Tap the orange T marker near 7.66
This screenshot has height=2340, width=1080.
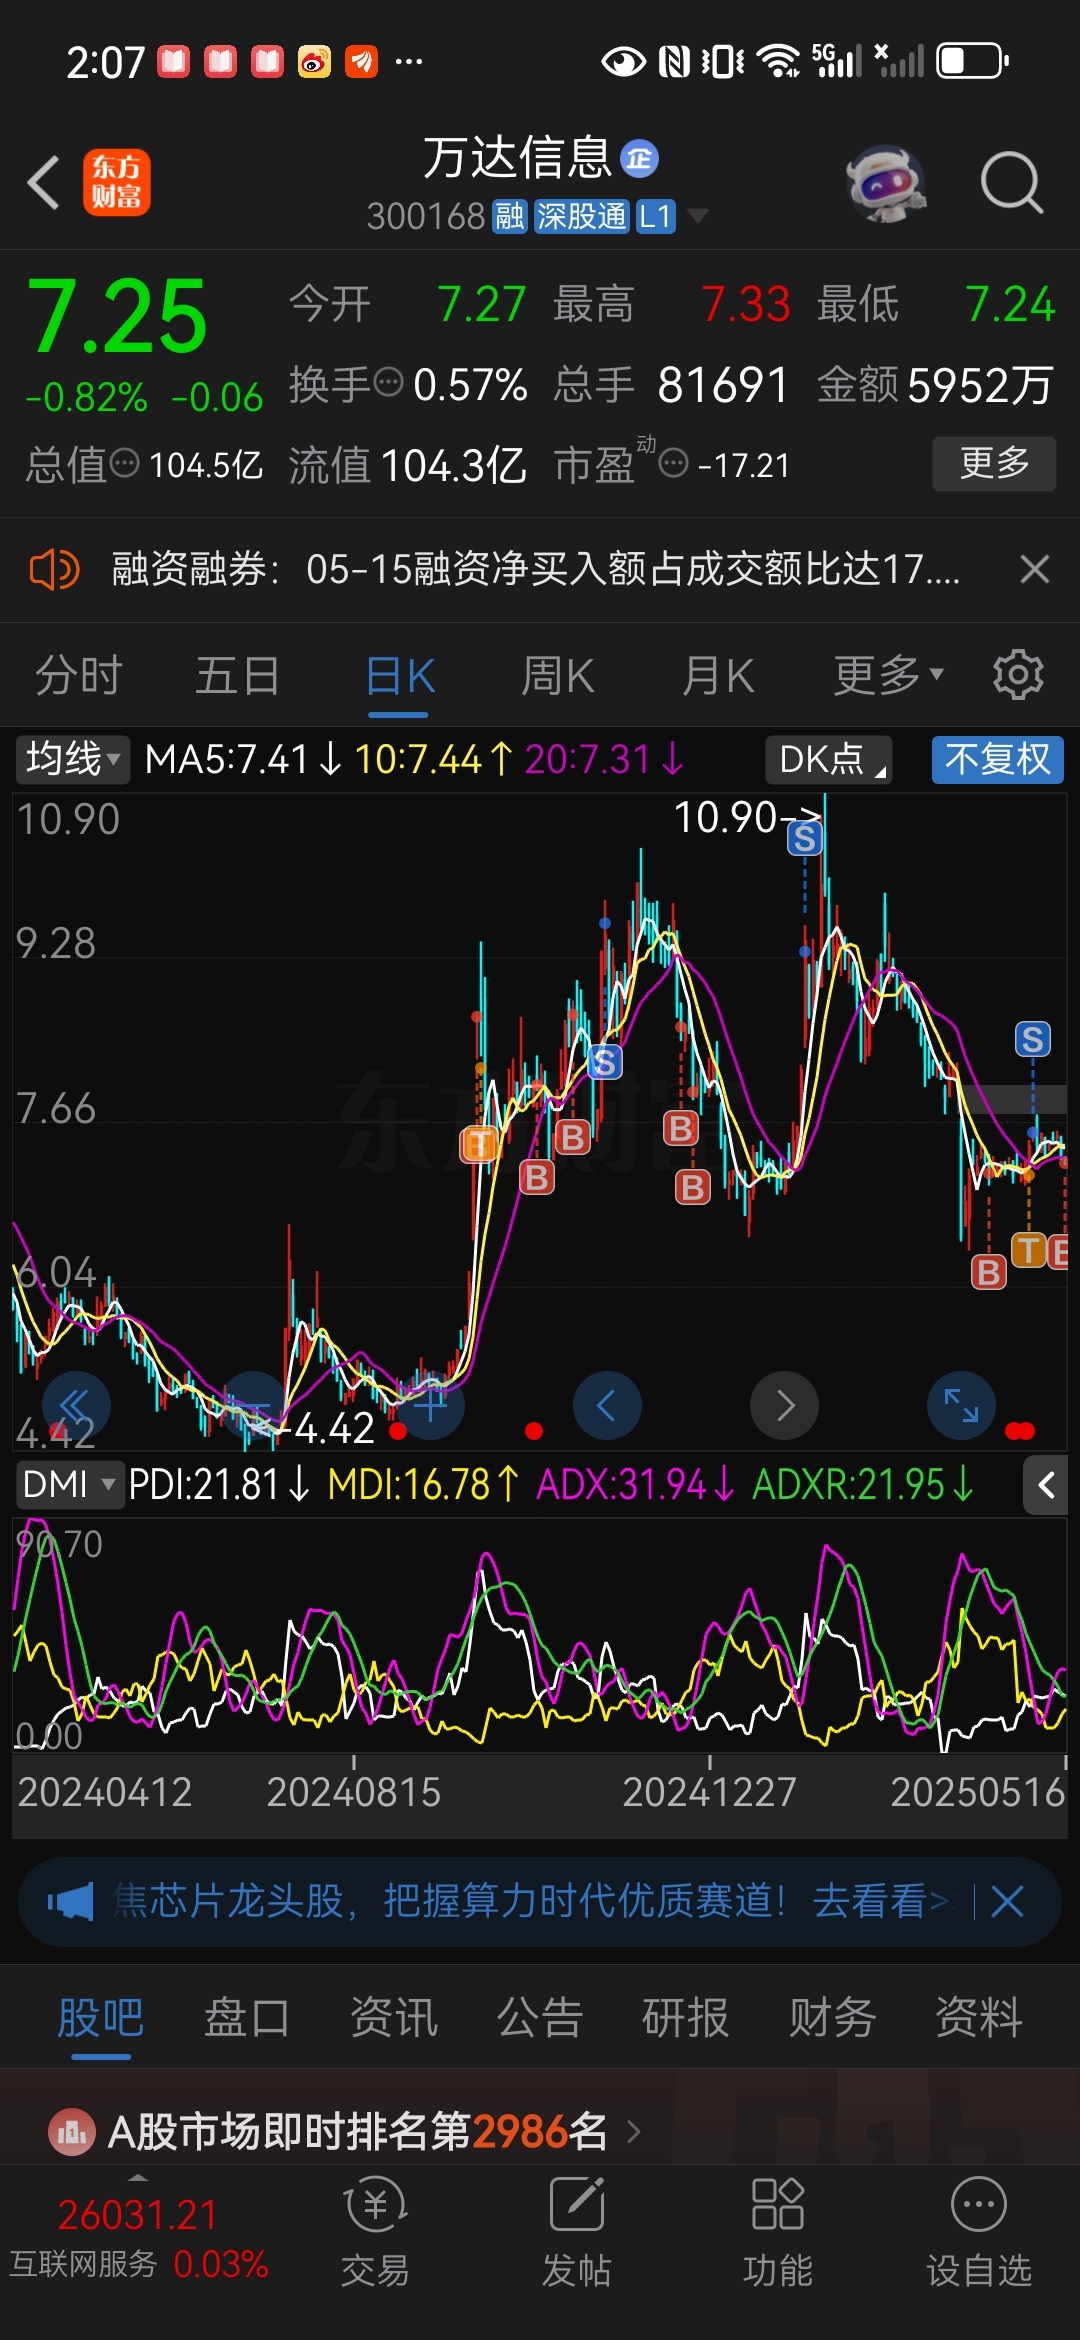(x=479, y=1144)
